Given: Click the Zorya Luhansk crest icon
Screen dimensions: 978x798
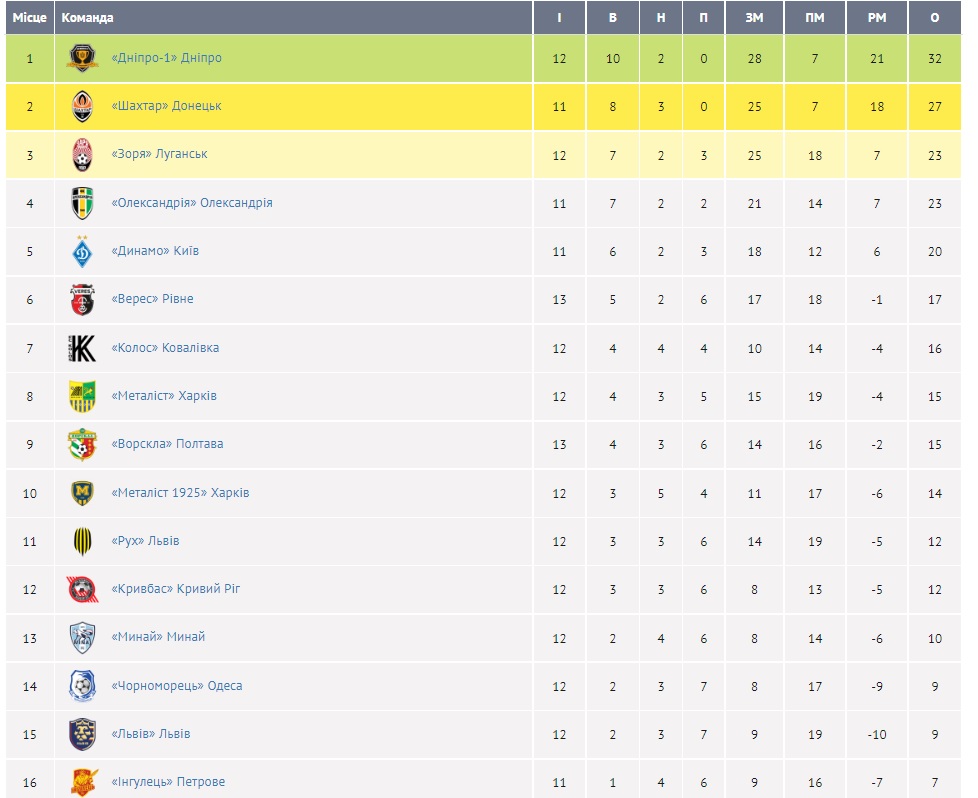Looking at the screenshot, I should (x=82, y=155).
